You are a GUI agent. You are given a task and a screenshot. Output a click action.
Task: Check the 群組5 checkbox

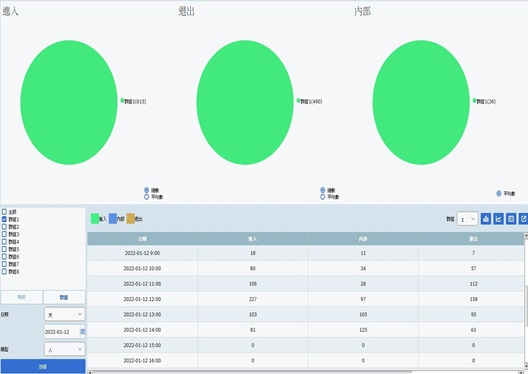coord(4,249)
